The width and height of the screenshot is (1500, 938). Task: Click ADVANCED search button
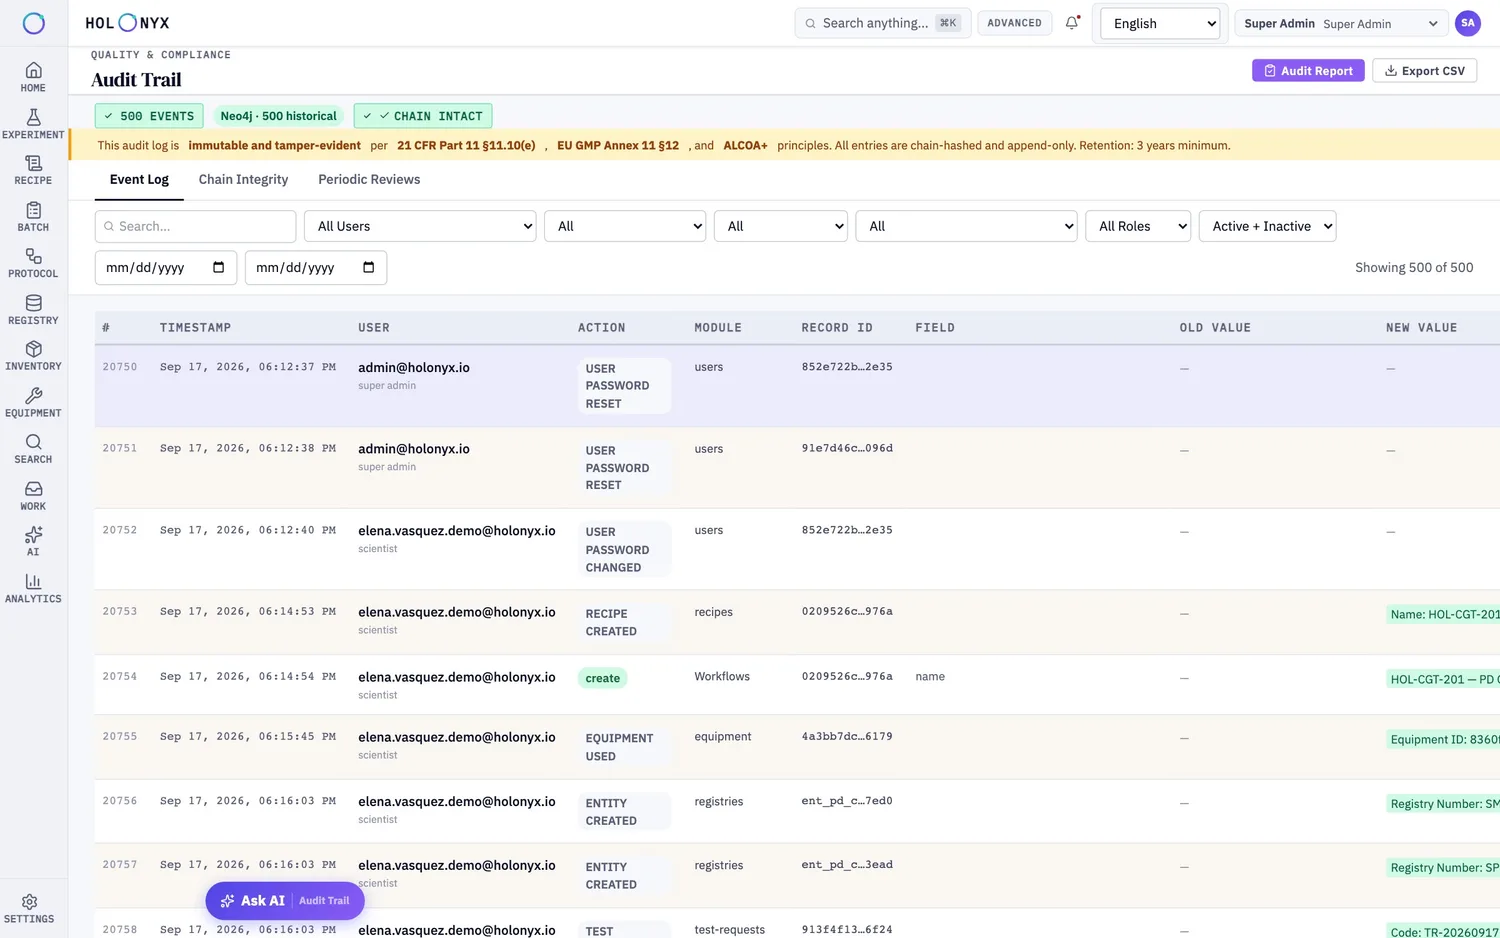click(x=1014, y=23)
